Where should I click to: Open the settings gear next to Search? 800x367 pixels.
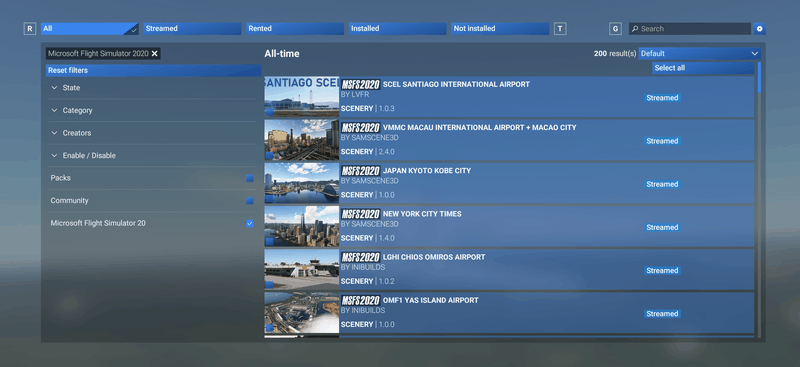pyautogui.click(x=759, y=29)
